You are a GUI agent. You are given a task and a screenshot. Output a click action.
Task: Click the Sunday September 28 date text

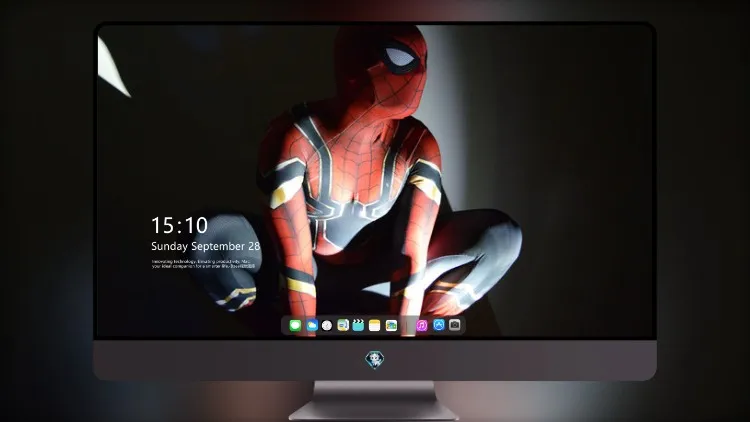pyautogui.click(x=205, y=246)
